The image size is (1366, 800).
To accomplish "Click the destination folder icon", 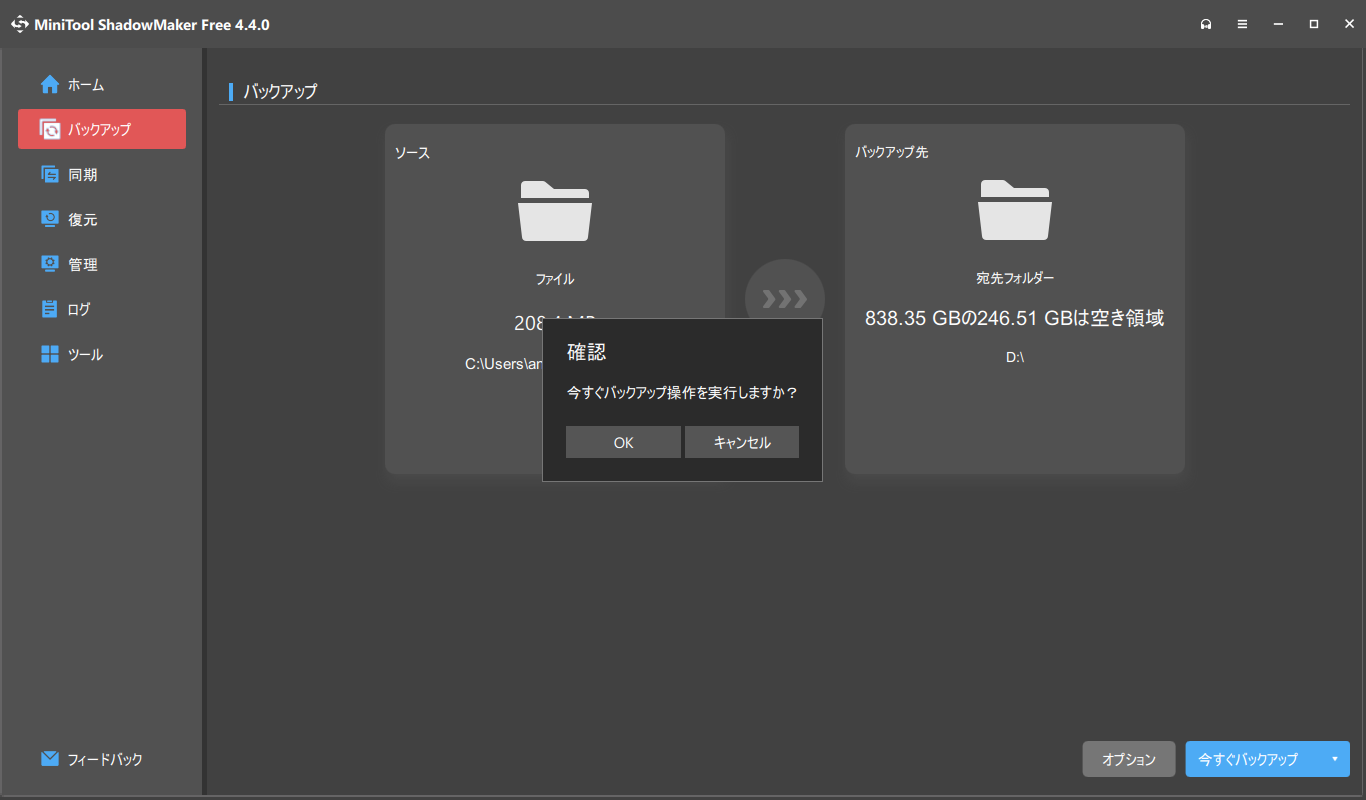I will click(x=1014, y=210).
